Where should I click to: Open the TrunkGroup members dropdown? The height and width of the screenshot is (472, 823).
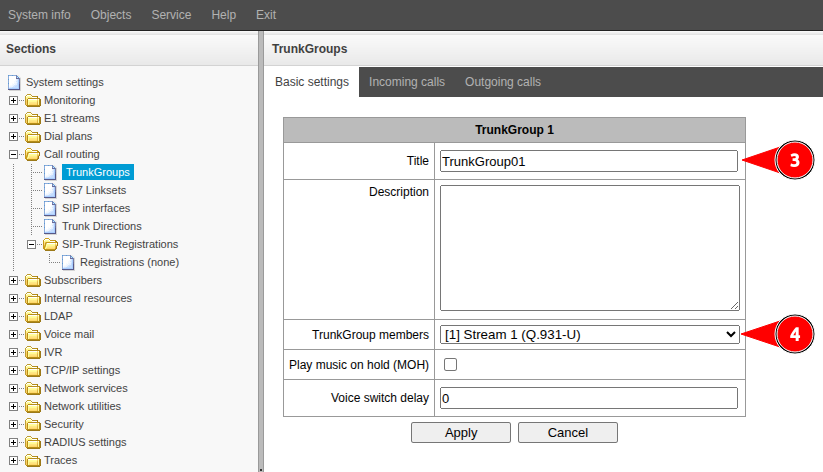(x=589, y=334)
